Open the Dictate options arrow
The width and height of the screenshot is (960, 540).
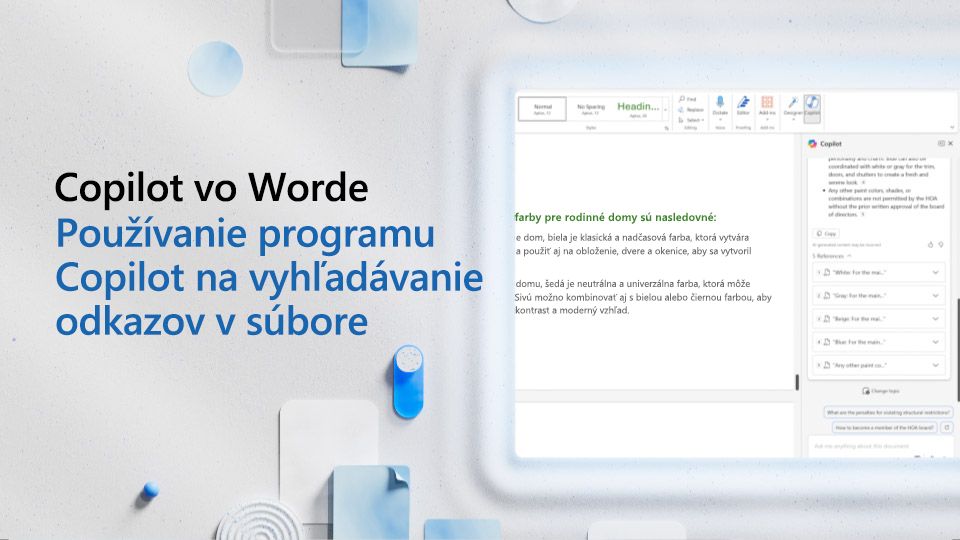(x=720, y=119)
